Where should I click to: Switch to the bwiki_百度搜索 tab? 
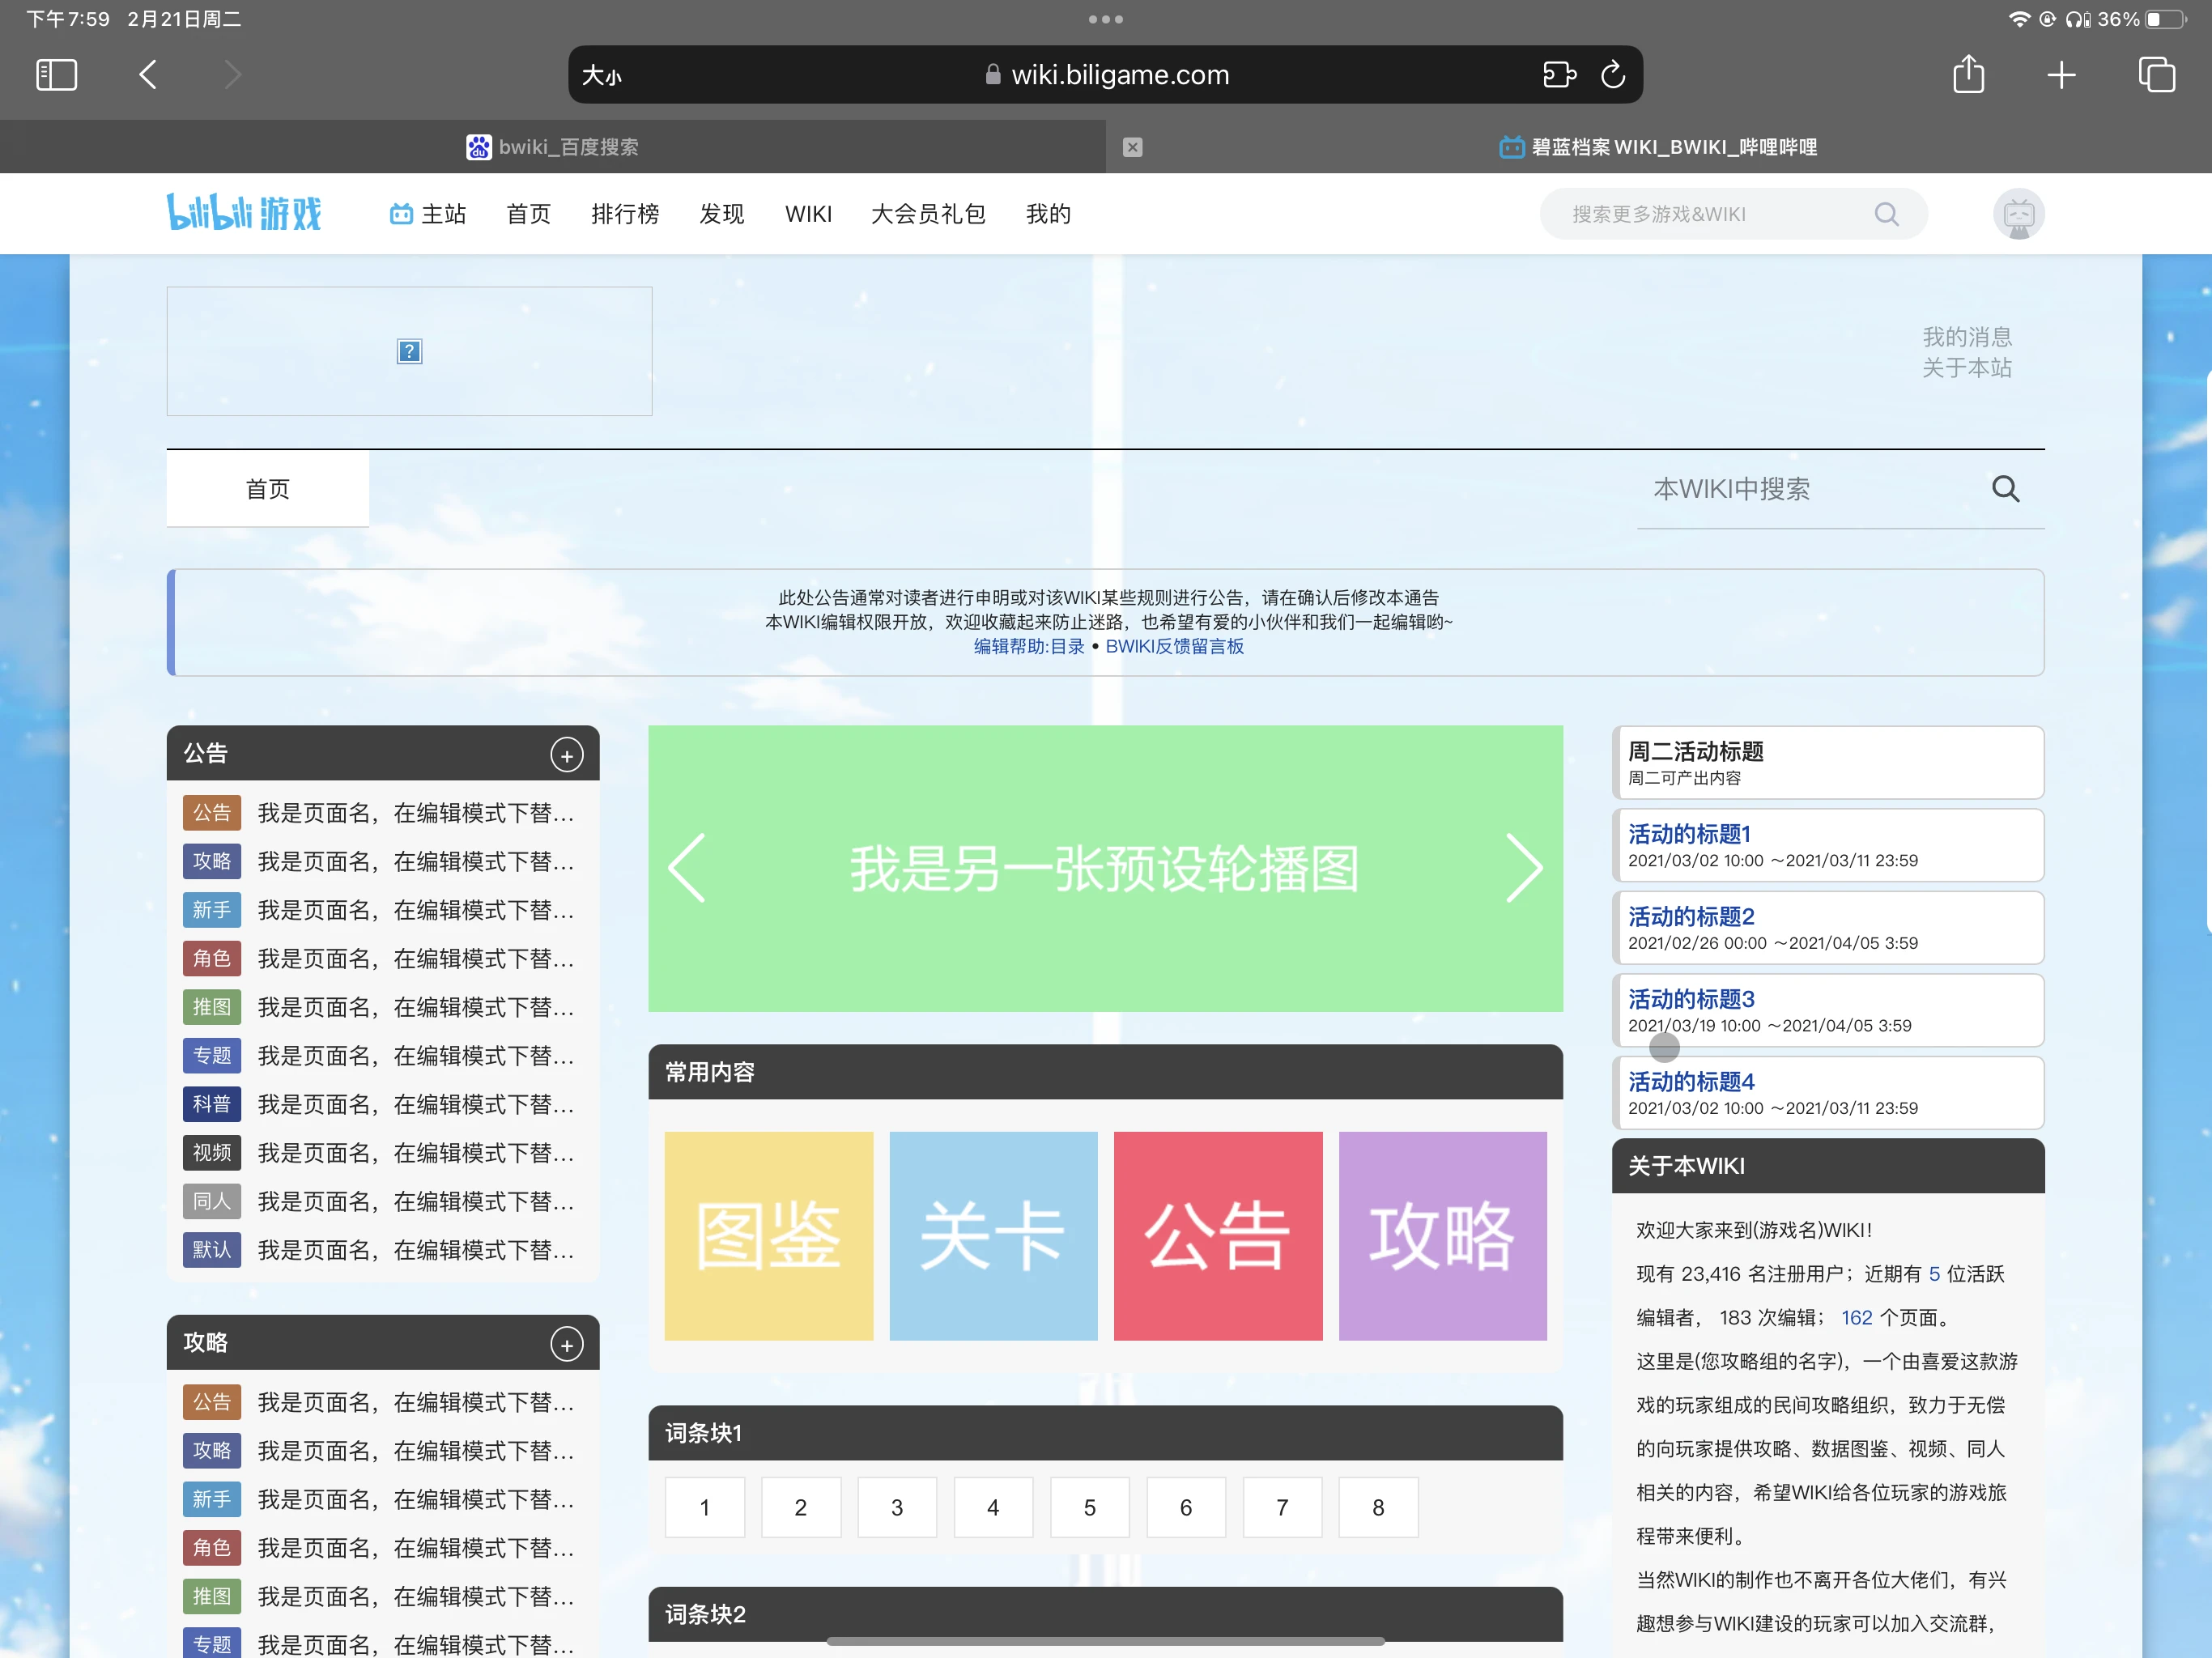click(x=553, y=147)
